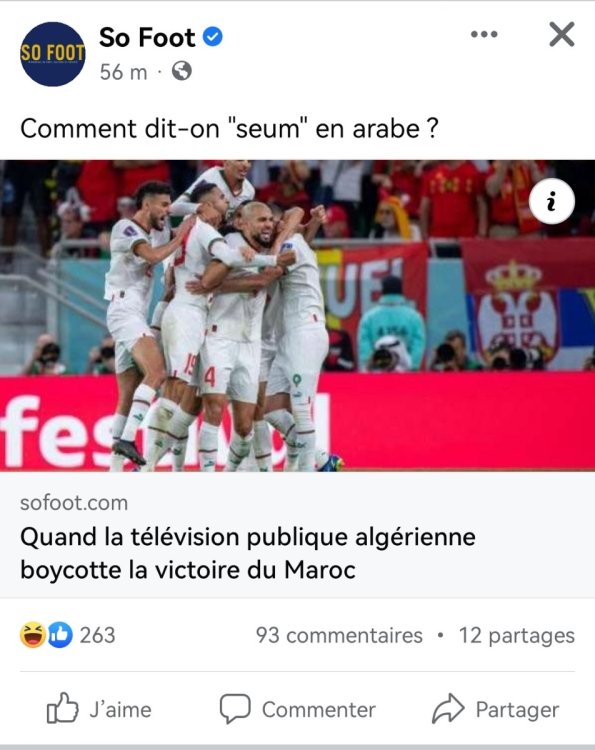Click the laughing reaction emoji

pos(33,635)
